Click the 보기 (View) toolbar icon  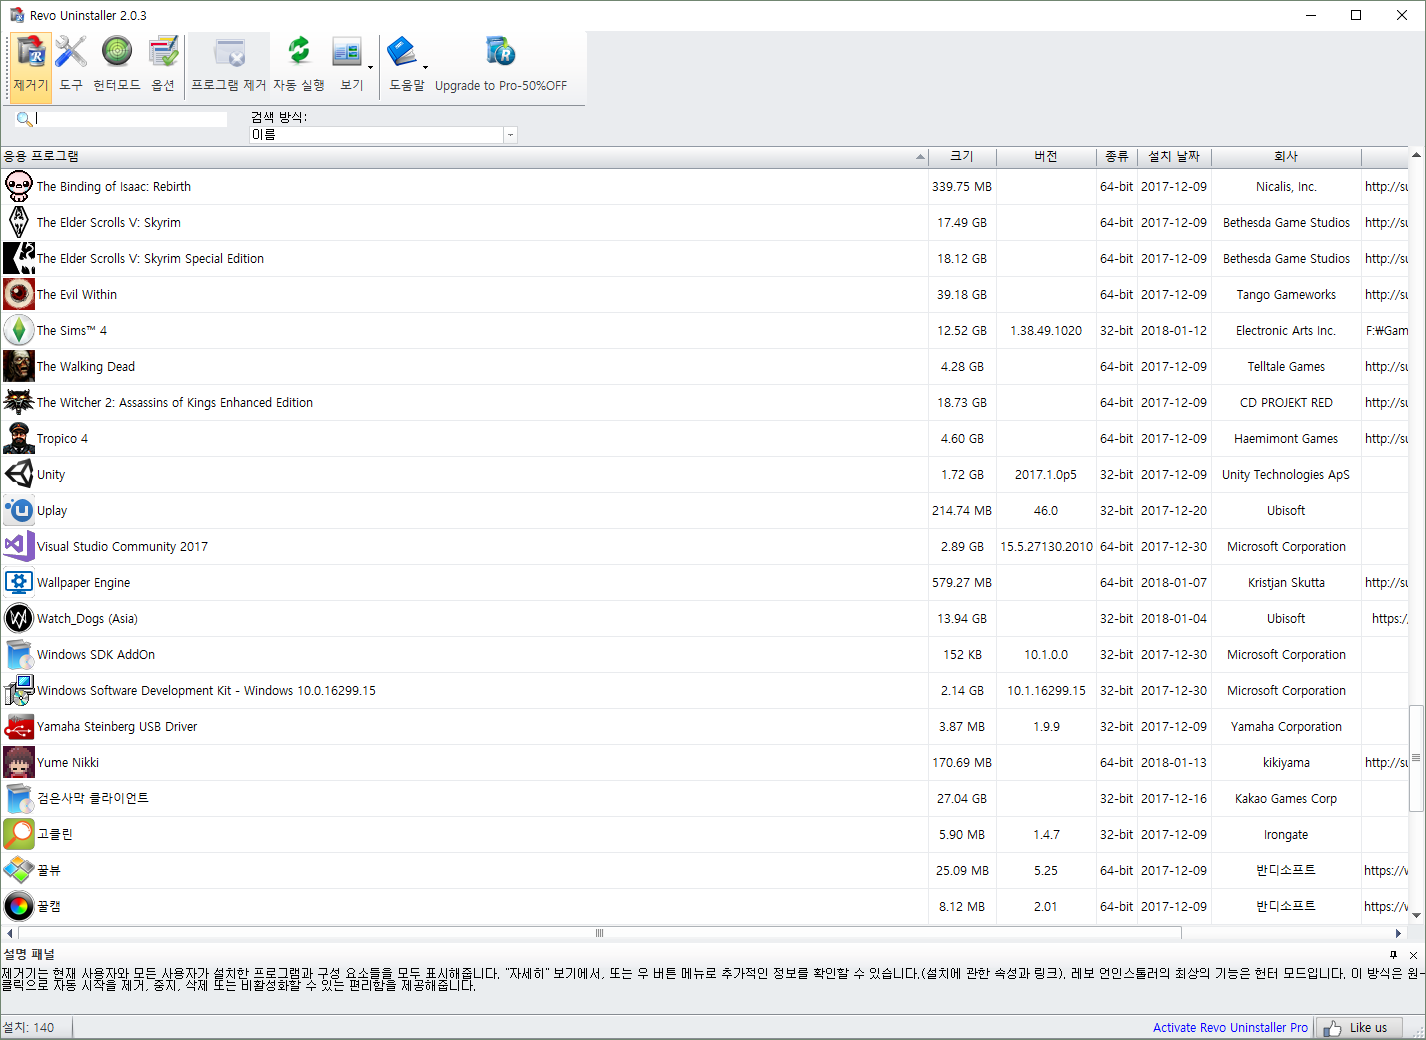click(347, 65)
